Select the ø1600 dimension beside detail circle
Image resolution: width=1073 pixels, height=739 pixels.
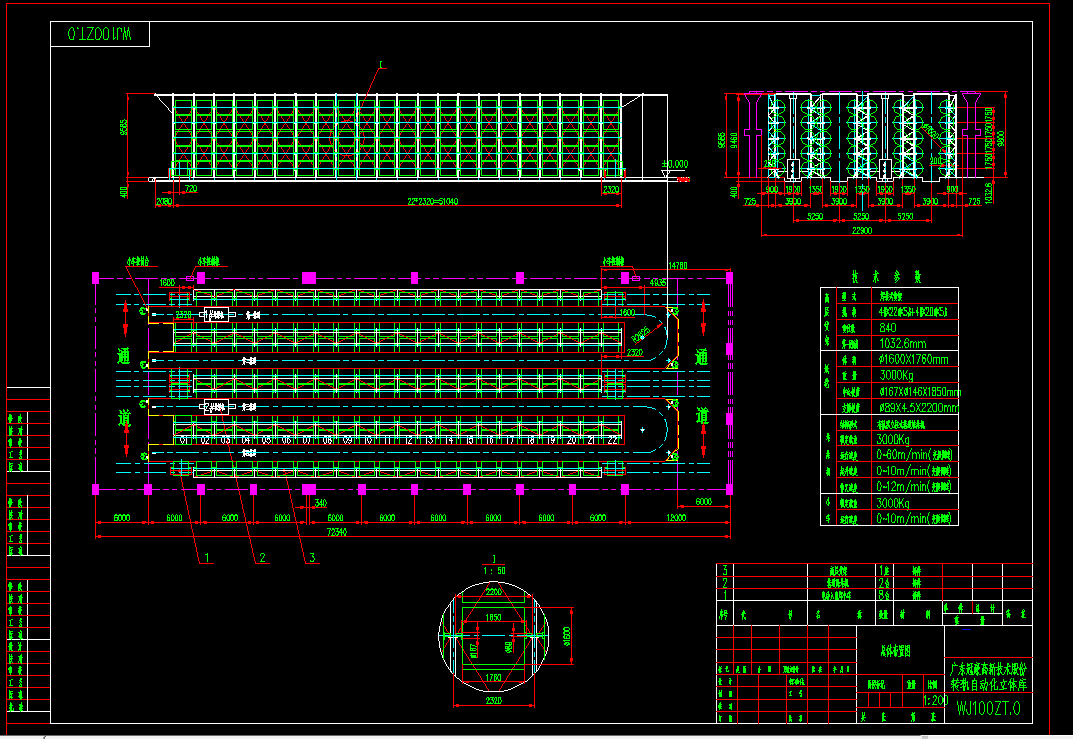[x=567, y=636]
